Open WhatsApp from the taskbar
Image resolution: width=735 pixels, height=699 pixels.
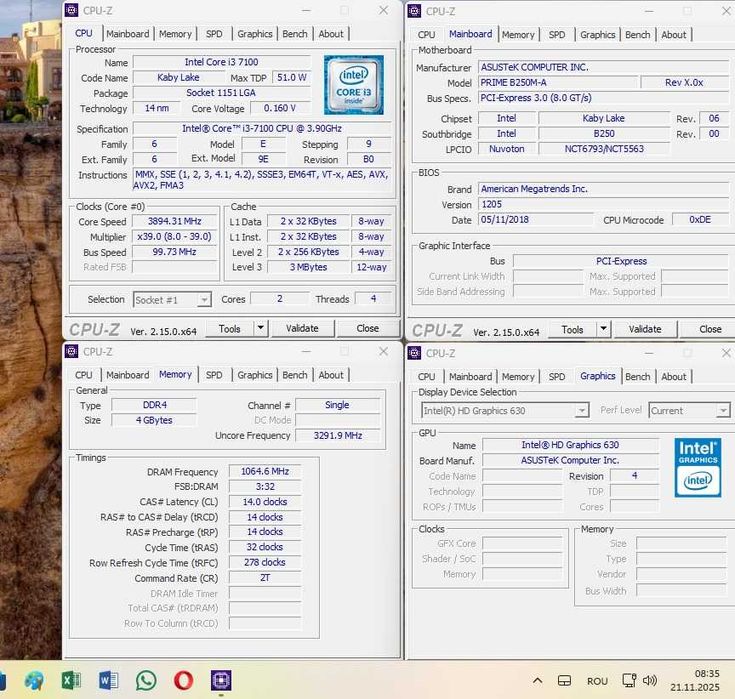coord(146,680)
